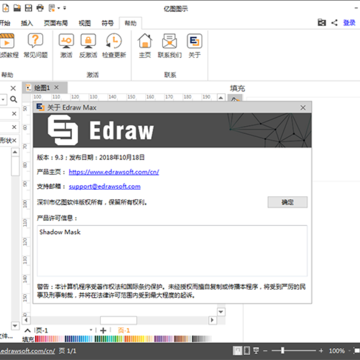
Task: Click the fit-width view icon in status bar
Action: 247,351
